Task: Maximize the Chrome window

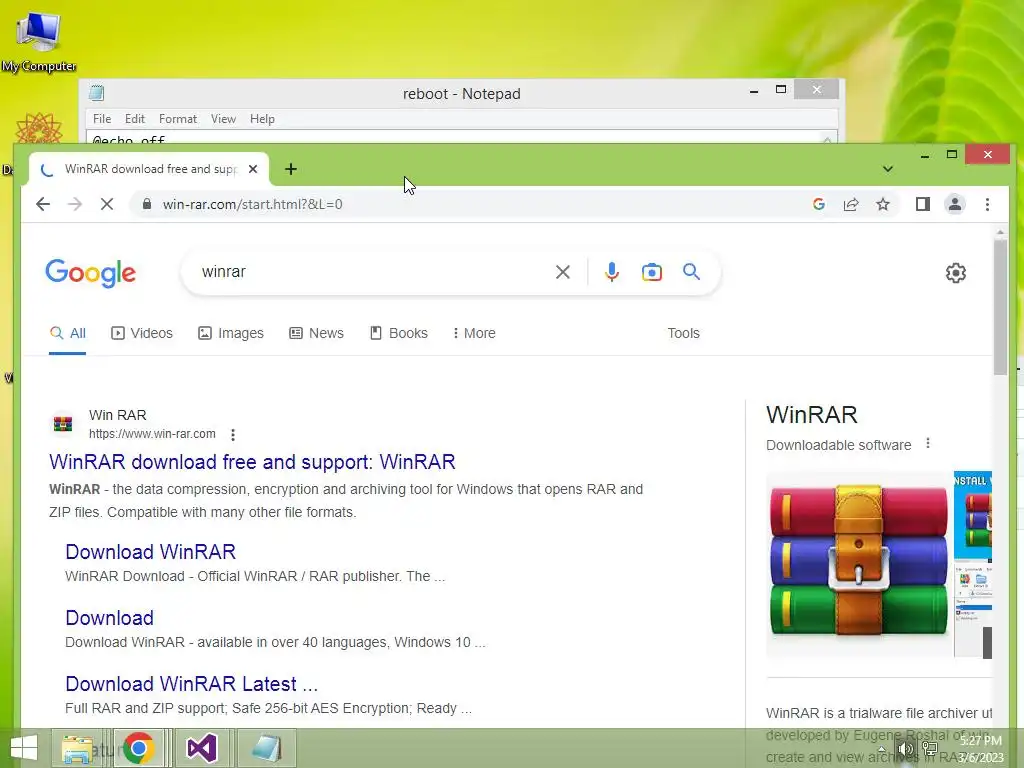Action: coord(952,155)
